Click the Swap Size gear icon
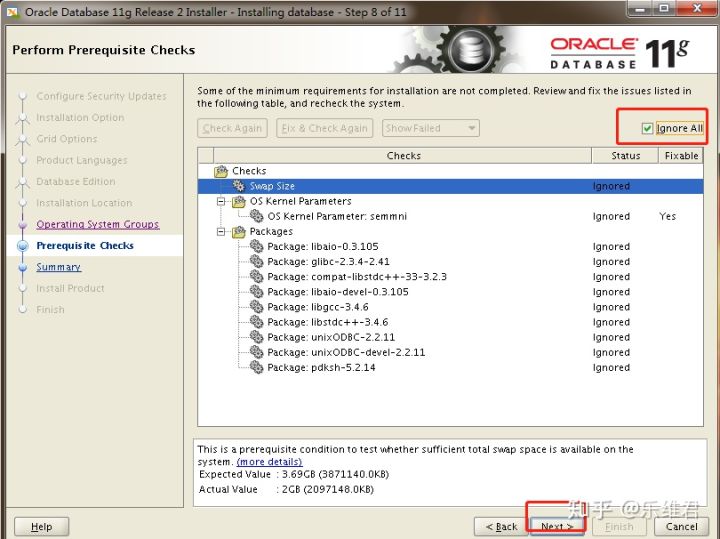This screenshot has height=539, width=720. pos(239,186)
